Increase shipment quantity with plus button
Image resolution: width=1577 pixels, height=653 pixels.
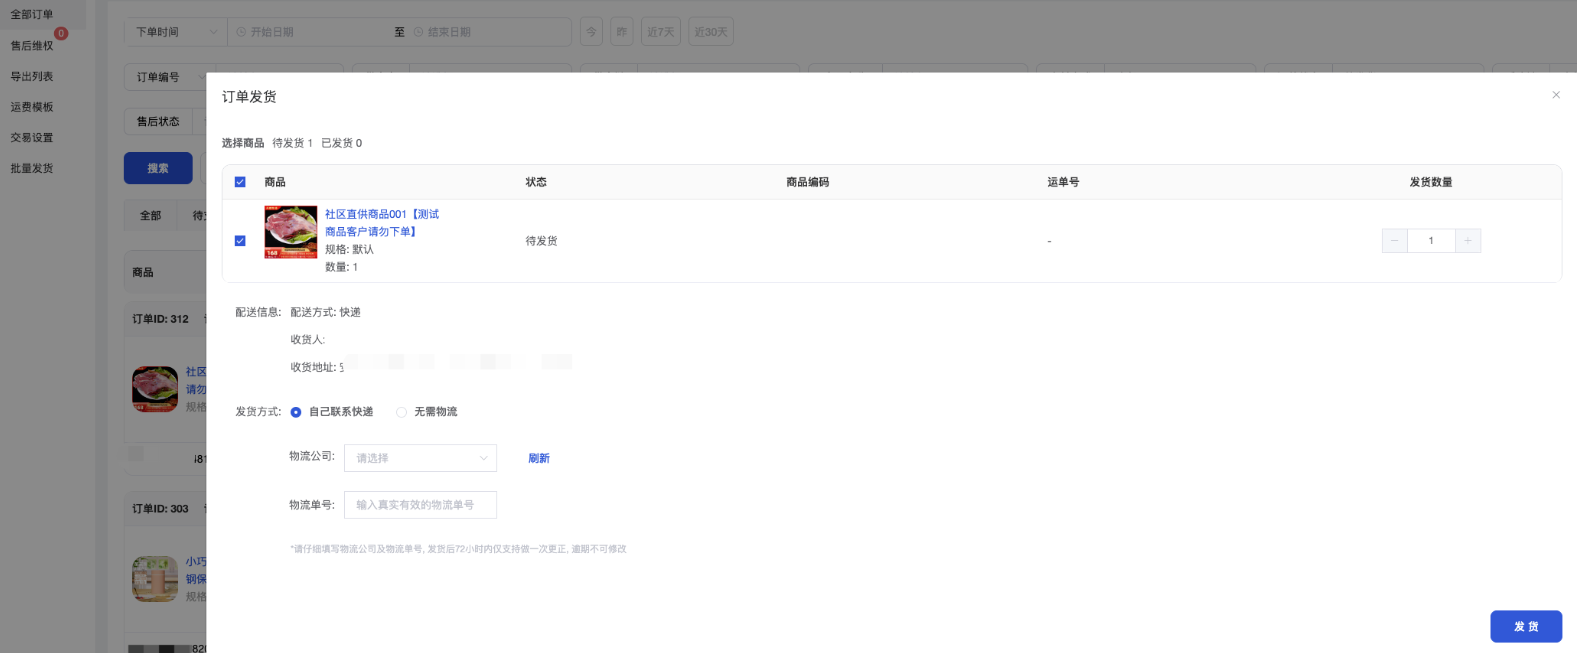pyautogui.click(x=1467, y=241)
